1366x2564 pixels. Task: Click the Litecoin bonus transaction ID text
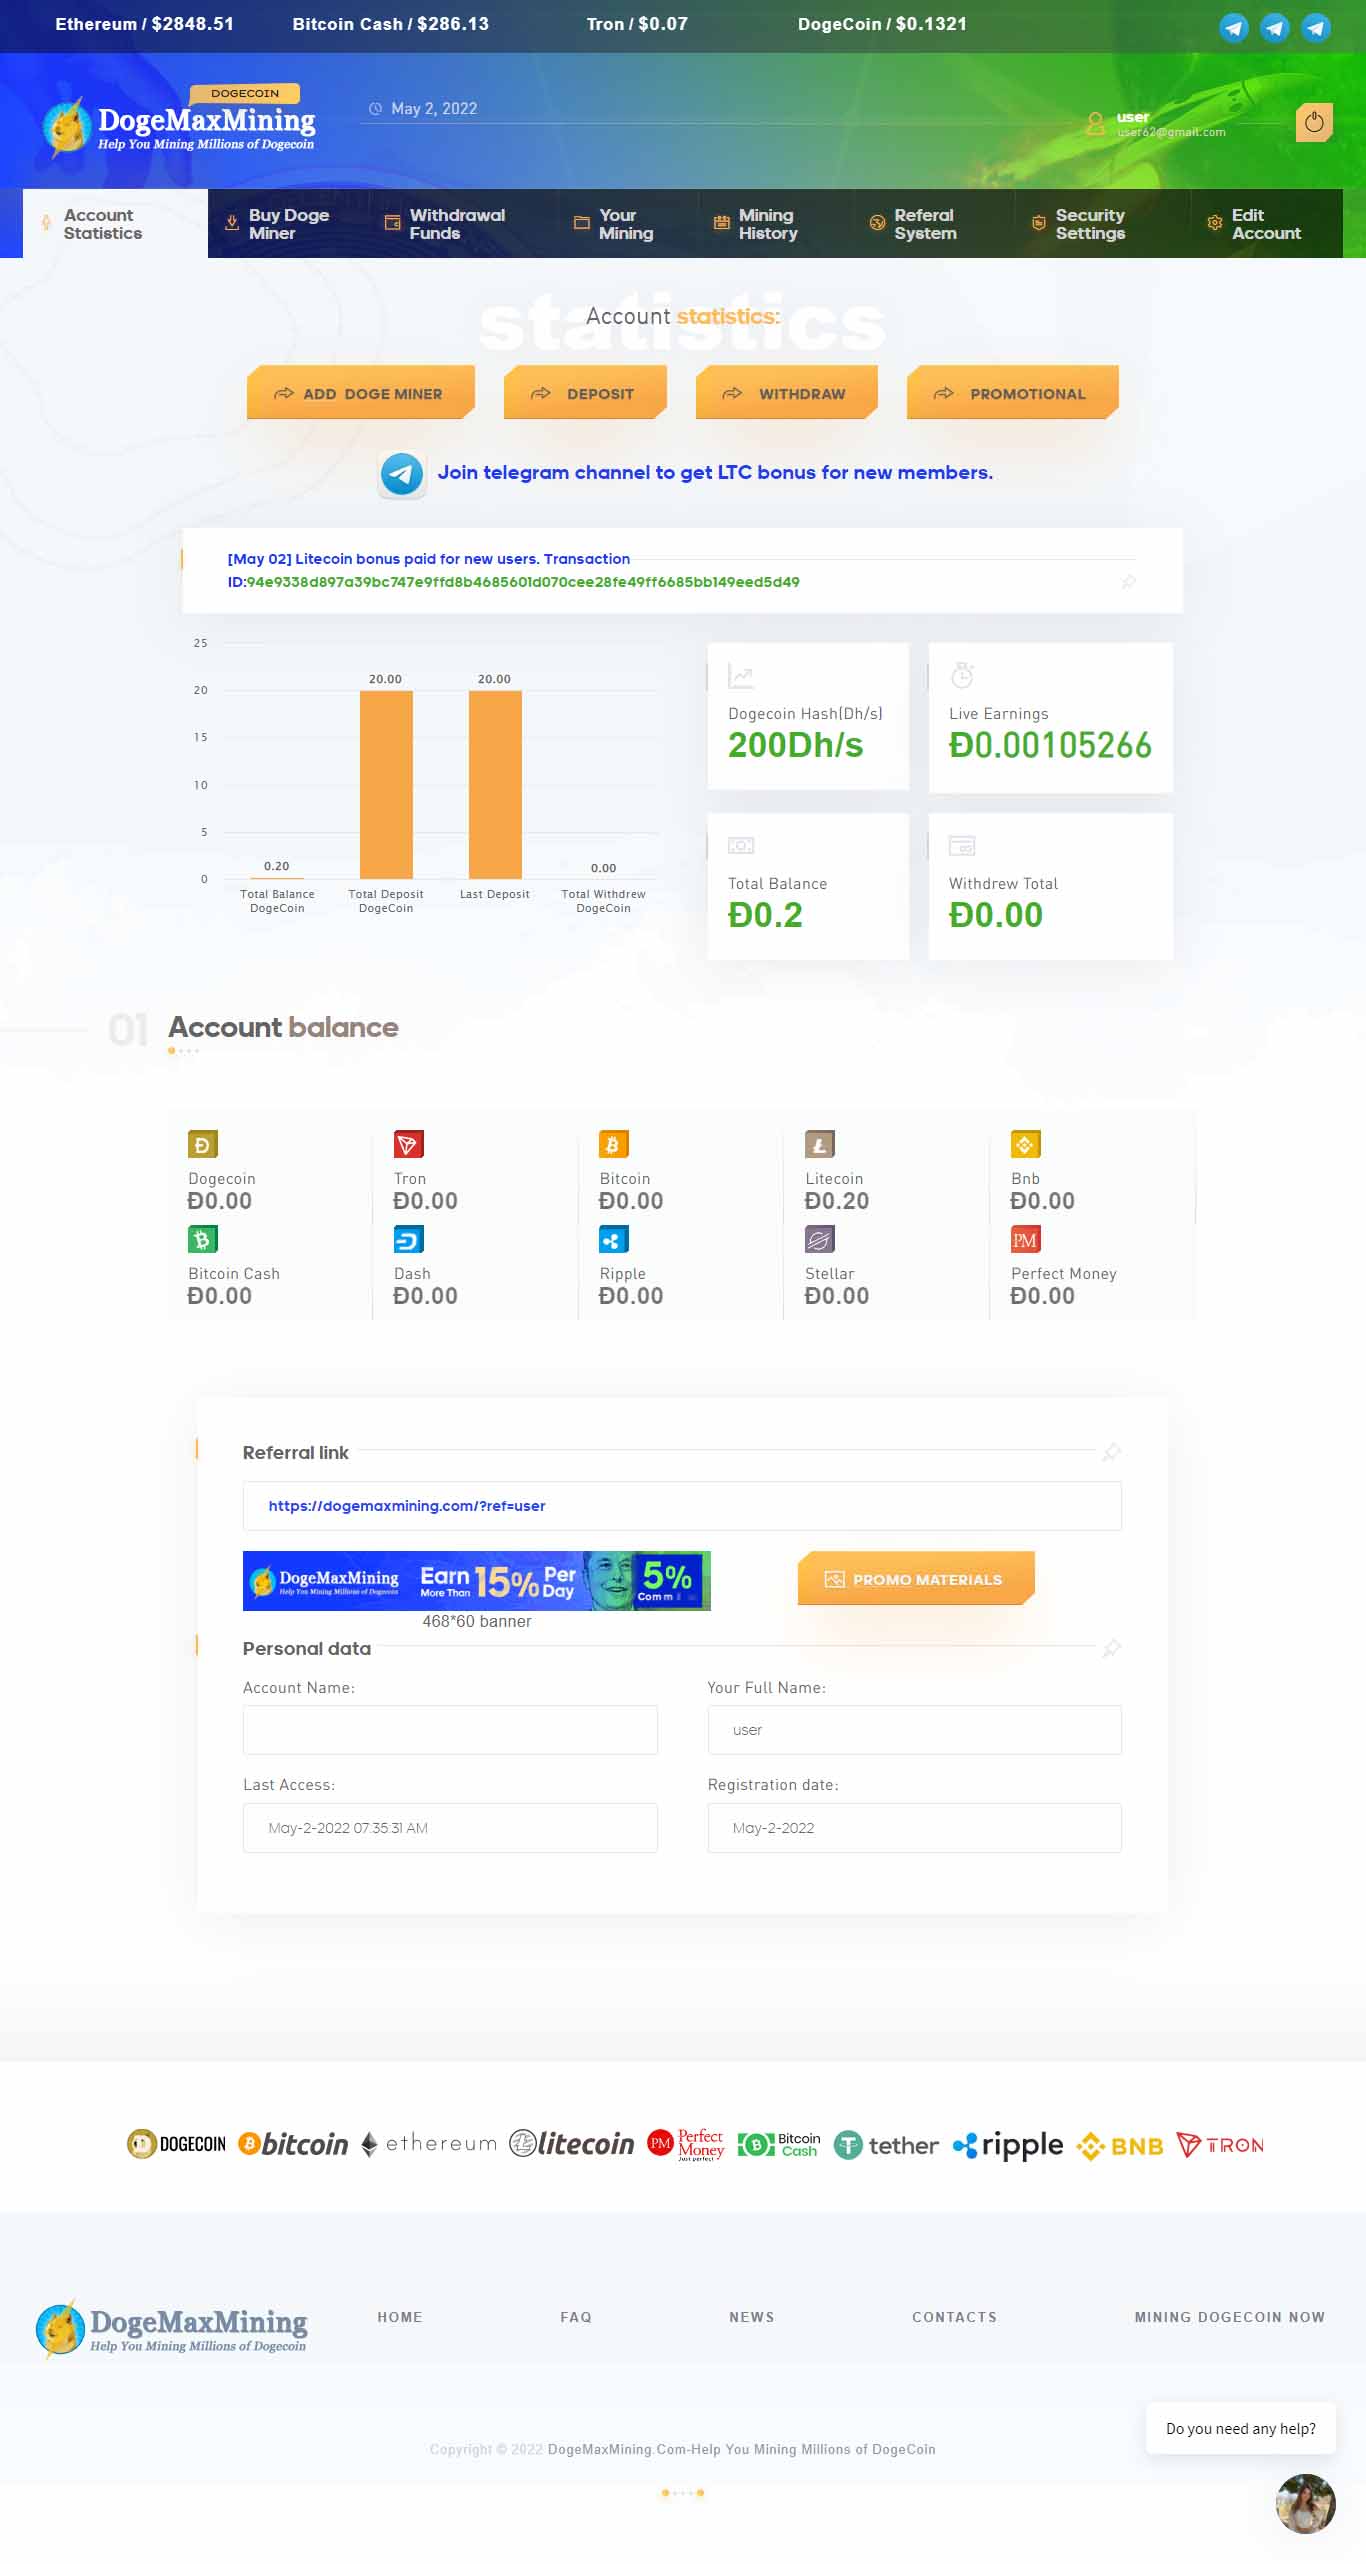pos(523,582)
